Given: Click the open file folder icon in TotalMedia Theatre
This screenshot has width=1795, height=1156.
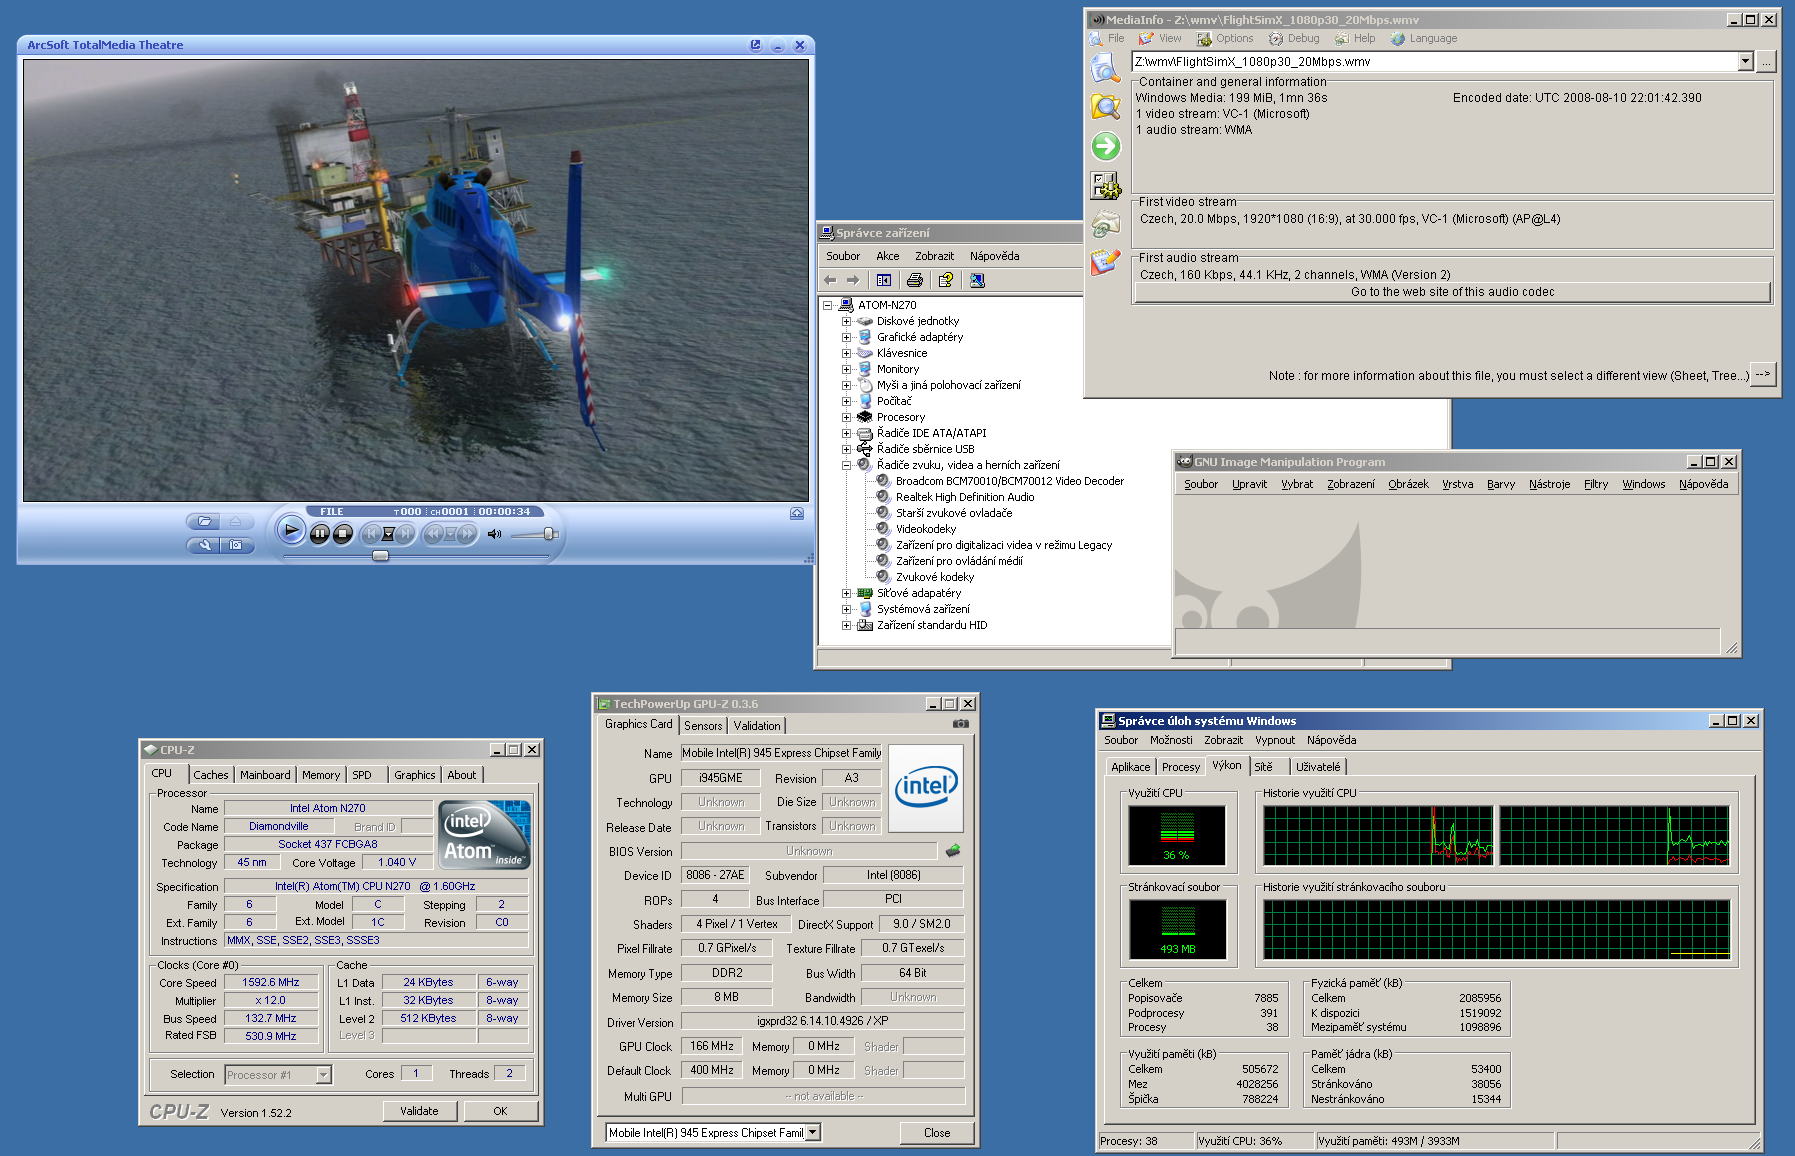Looking at the screenshot, I should pyautogui.click(x=204, y=521).
